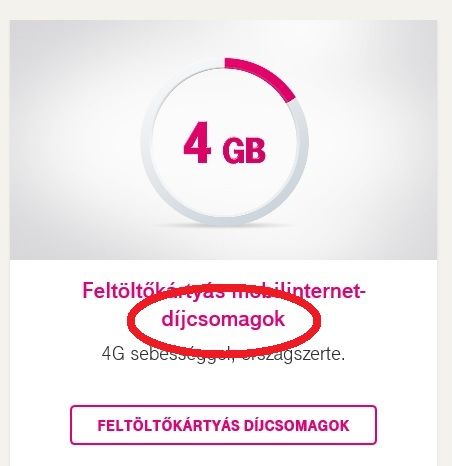Click the 4G text in the subtitle
Screen dimensions: 452x466
pos(113,354)
